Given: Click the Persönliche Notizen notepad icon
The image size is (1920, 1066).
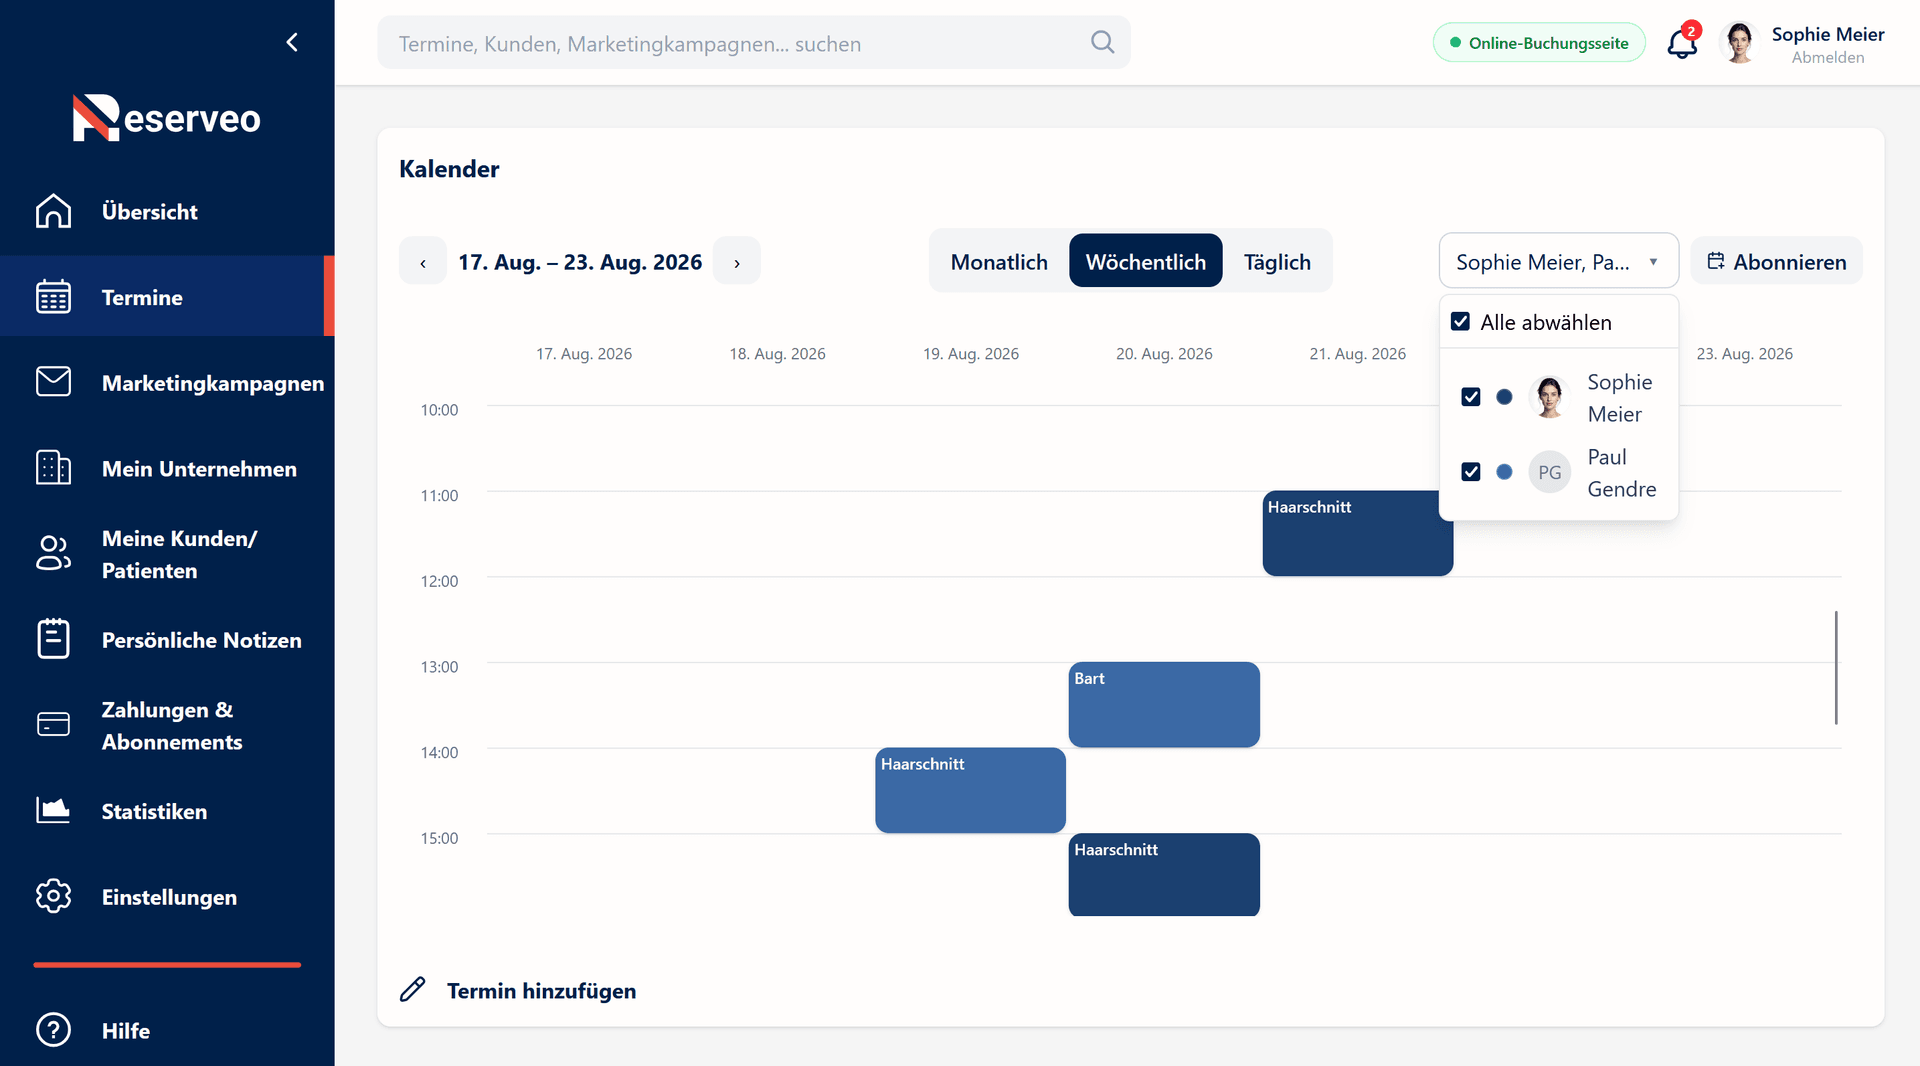Looking at the screenshot, I should coord(53,639).
